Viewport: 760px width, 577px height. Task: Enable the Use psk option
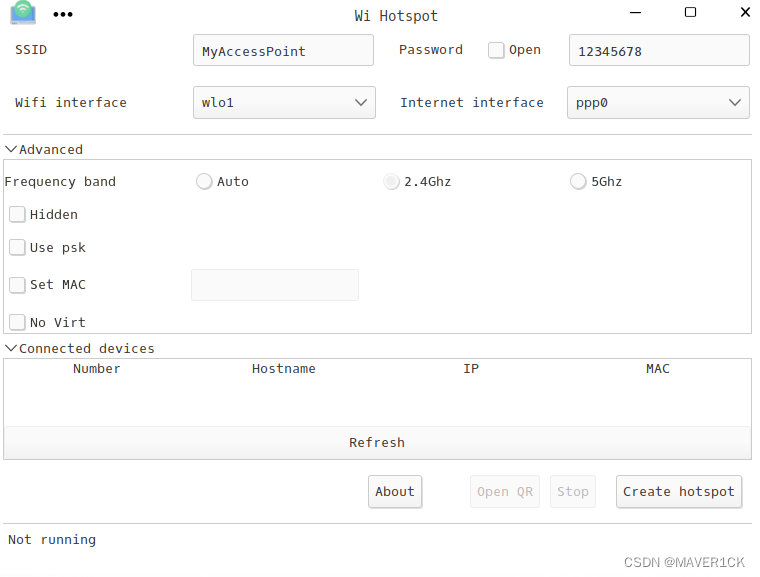[x=17, y=247]
